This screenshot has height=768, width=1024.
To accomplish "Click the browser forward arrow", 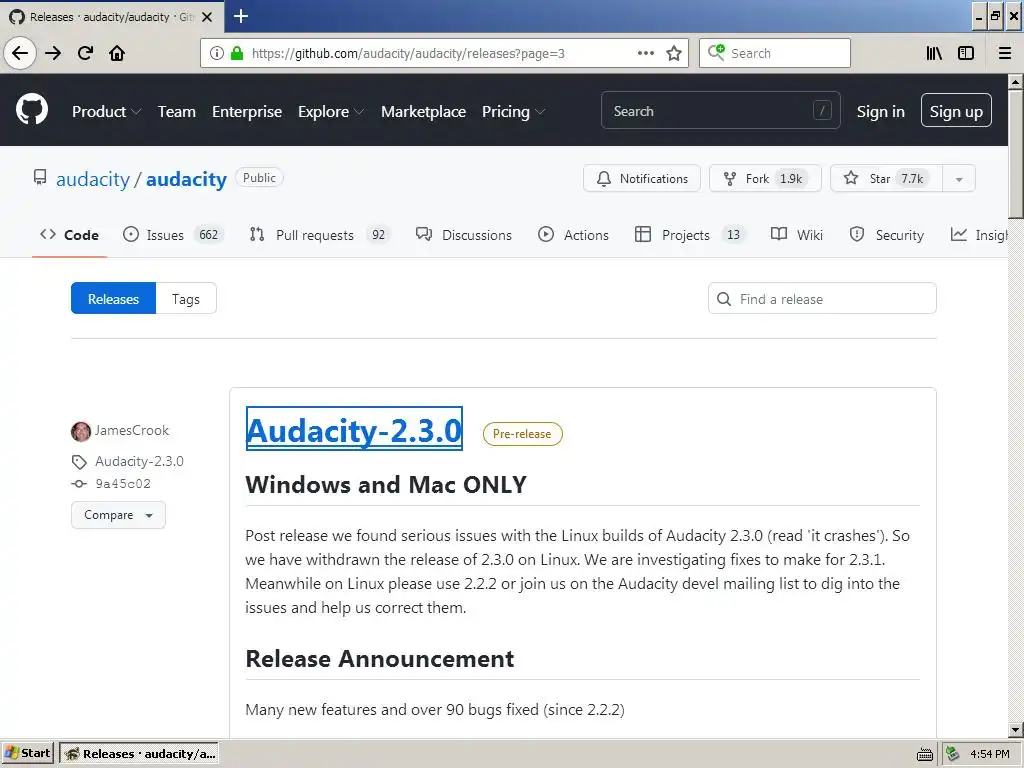I will (x=53, y=53).
